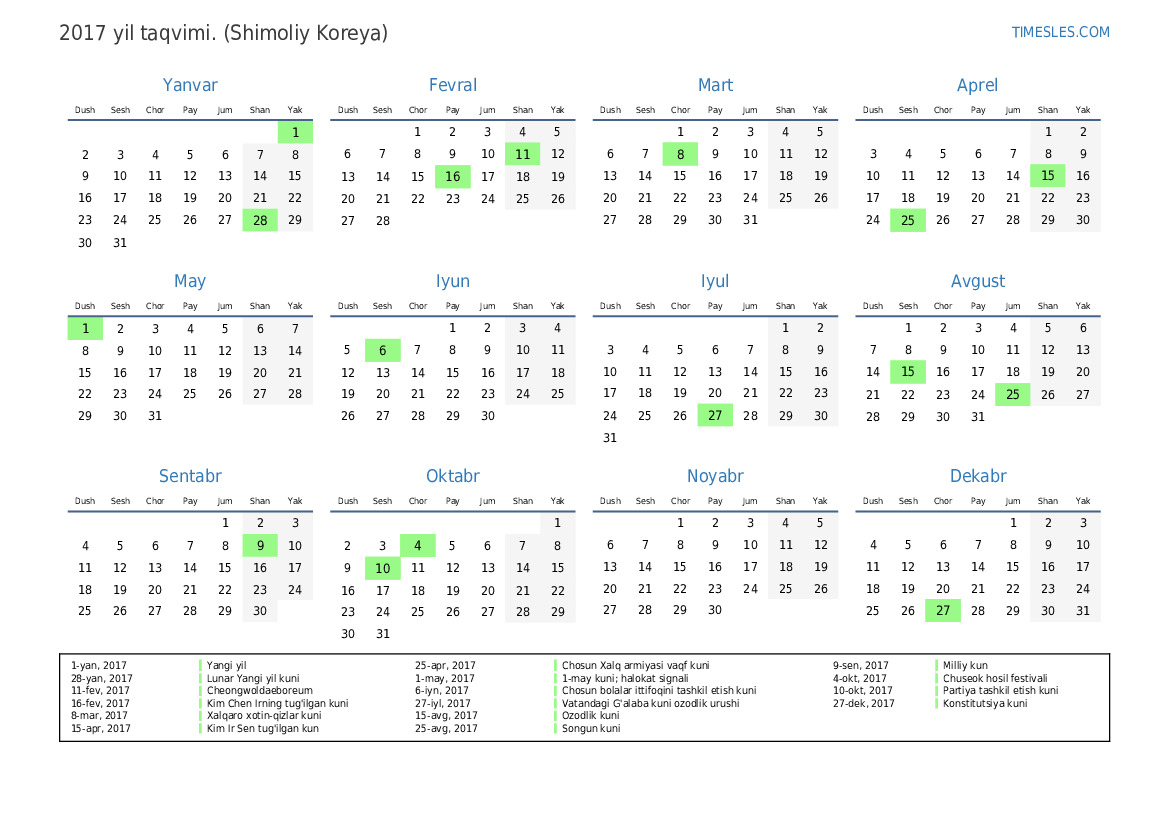Select the Aprel month heading
This screenshot has width=1169, height=827.
[x=977, y=85]
